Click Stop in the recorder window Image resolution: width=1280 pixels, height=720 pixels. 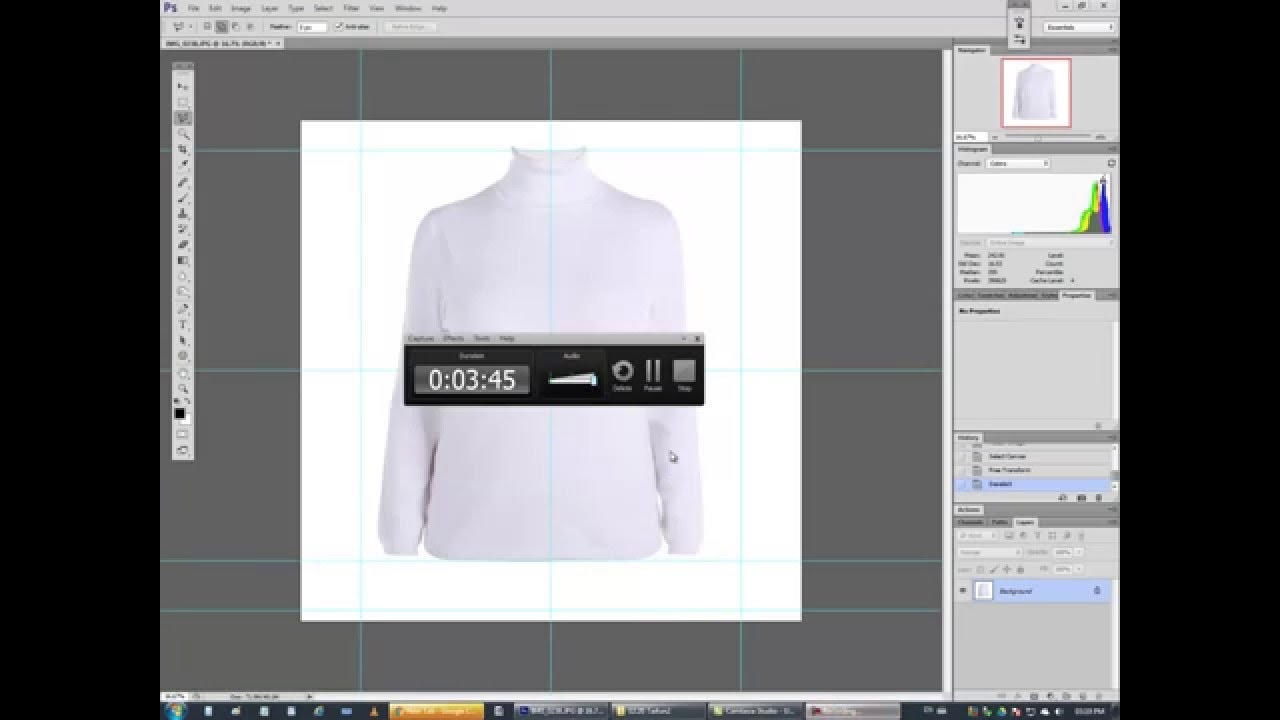684,374
